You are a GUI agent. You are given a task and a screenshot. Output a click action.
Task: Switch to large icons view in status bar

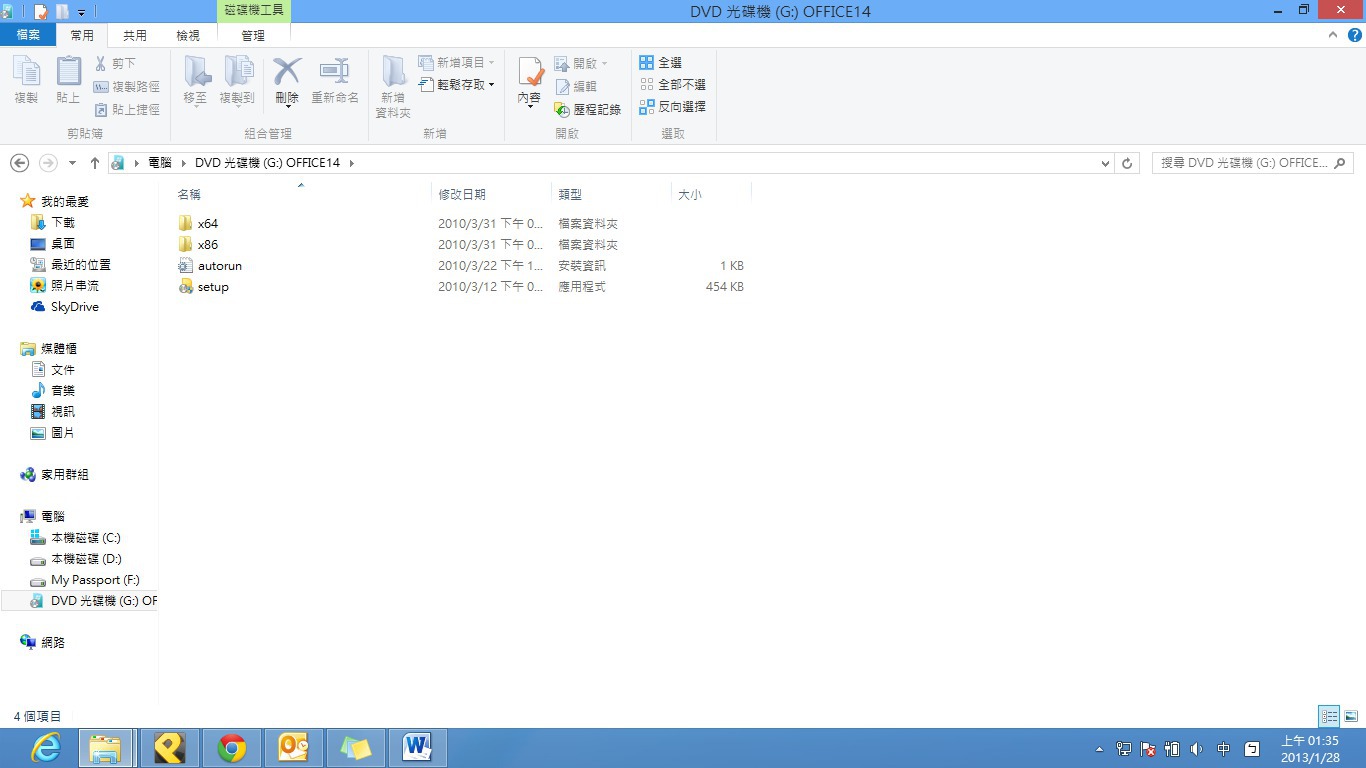coord(1351,716)
